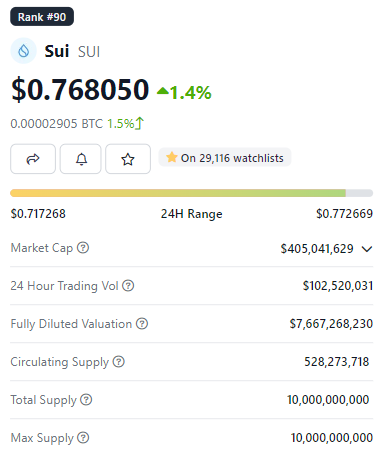
Task: Open Market Cap help question icon
Action: 83,248
